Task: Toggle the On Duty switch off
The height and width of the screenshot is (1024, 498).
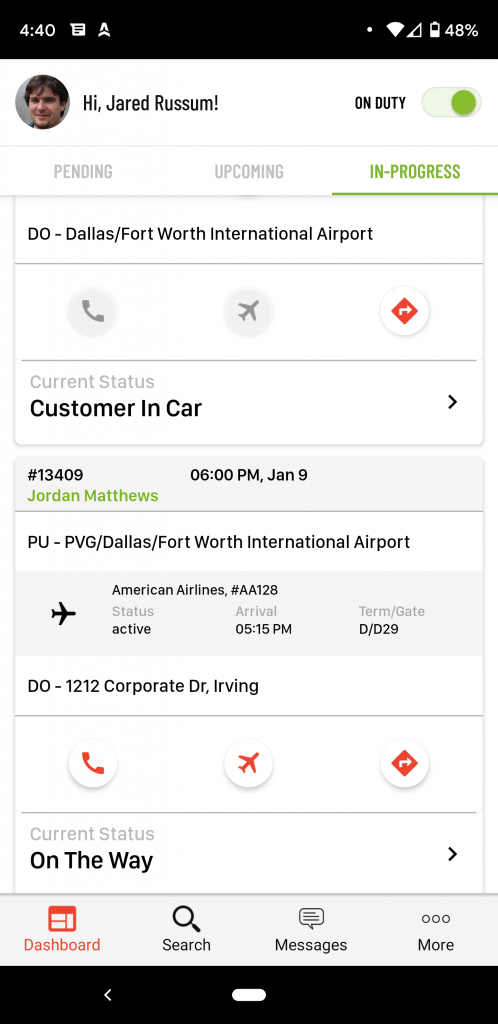Action: 451,103
